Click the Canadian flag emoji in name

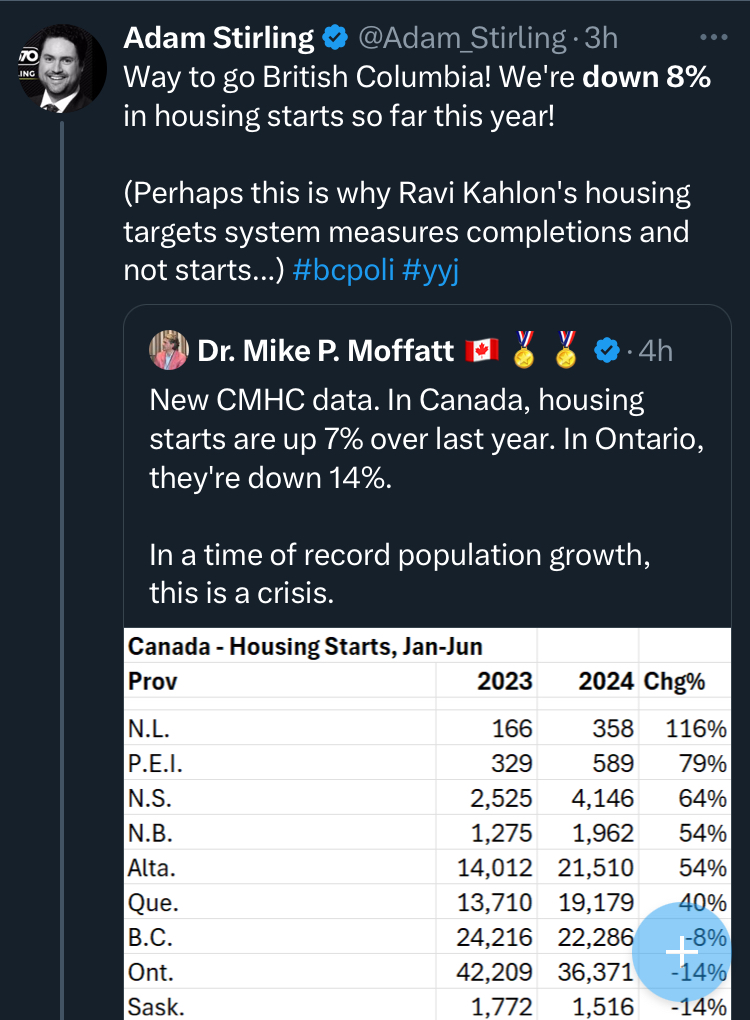point(482,350)
